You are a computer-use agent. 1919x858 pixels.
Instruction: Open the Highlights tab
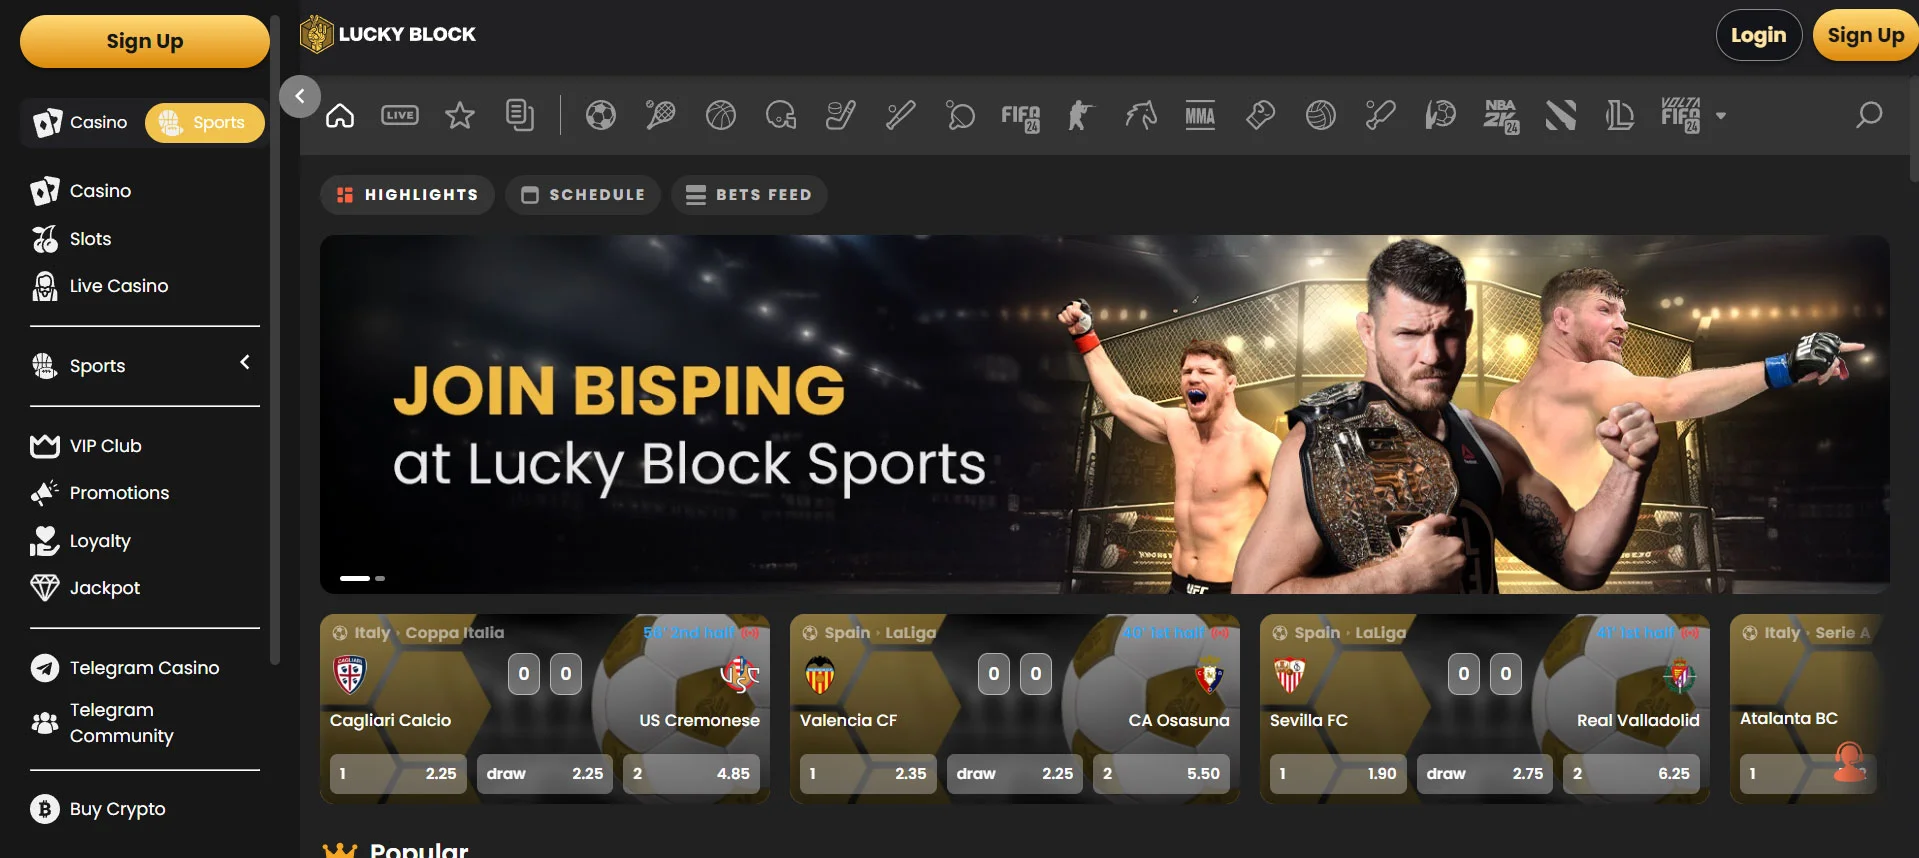[x=408, y=195]
